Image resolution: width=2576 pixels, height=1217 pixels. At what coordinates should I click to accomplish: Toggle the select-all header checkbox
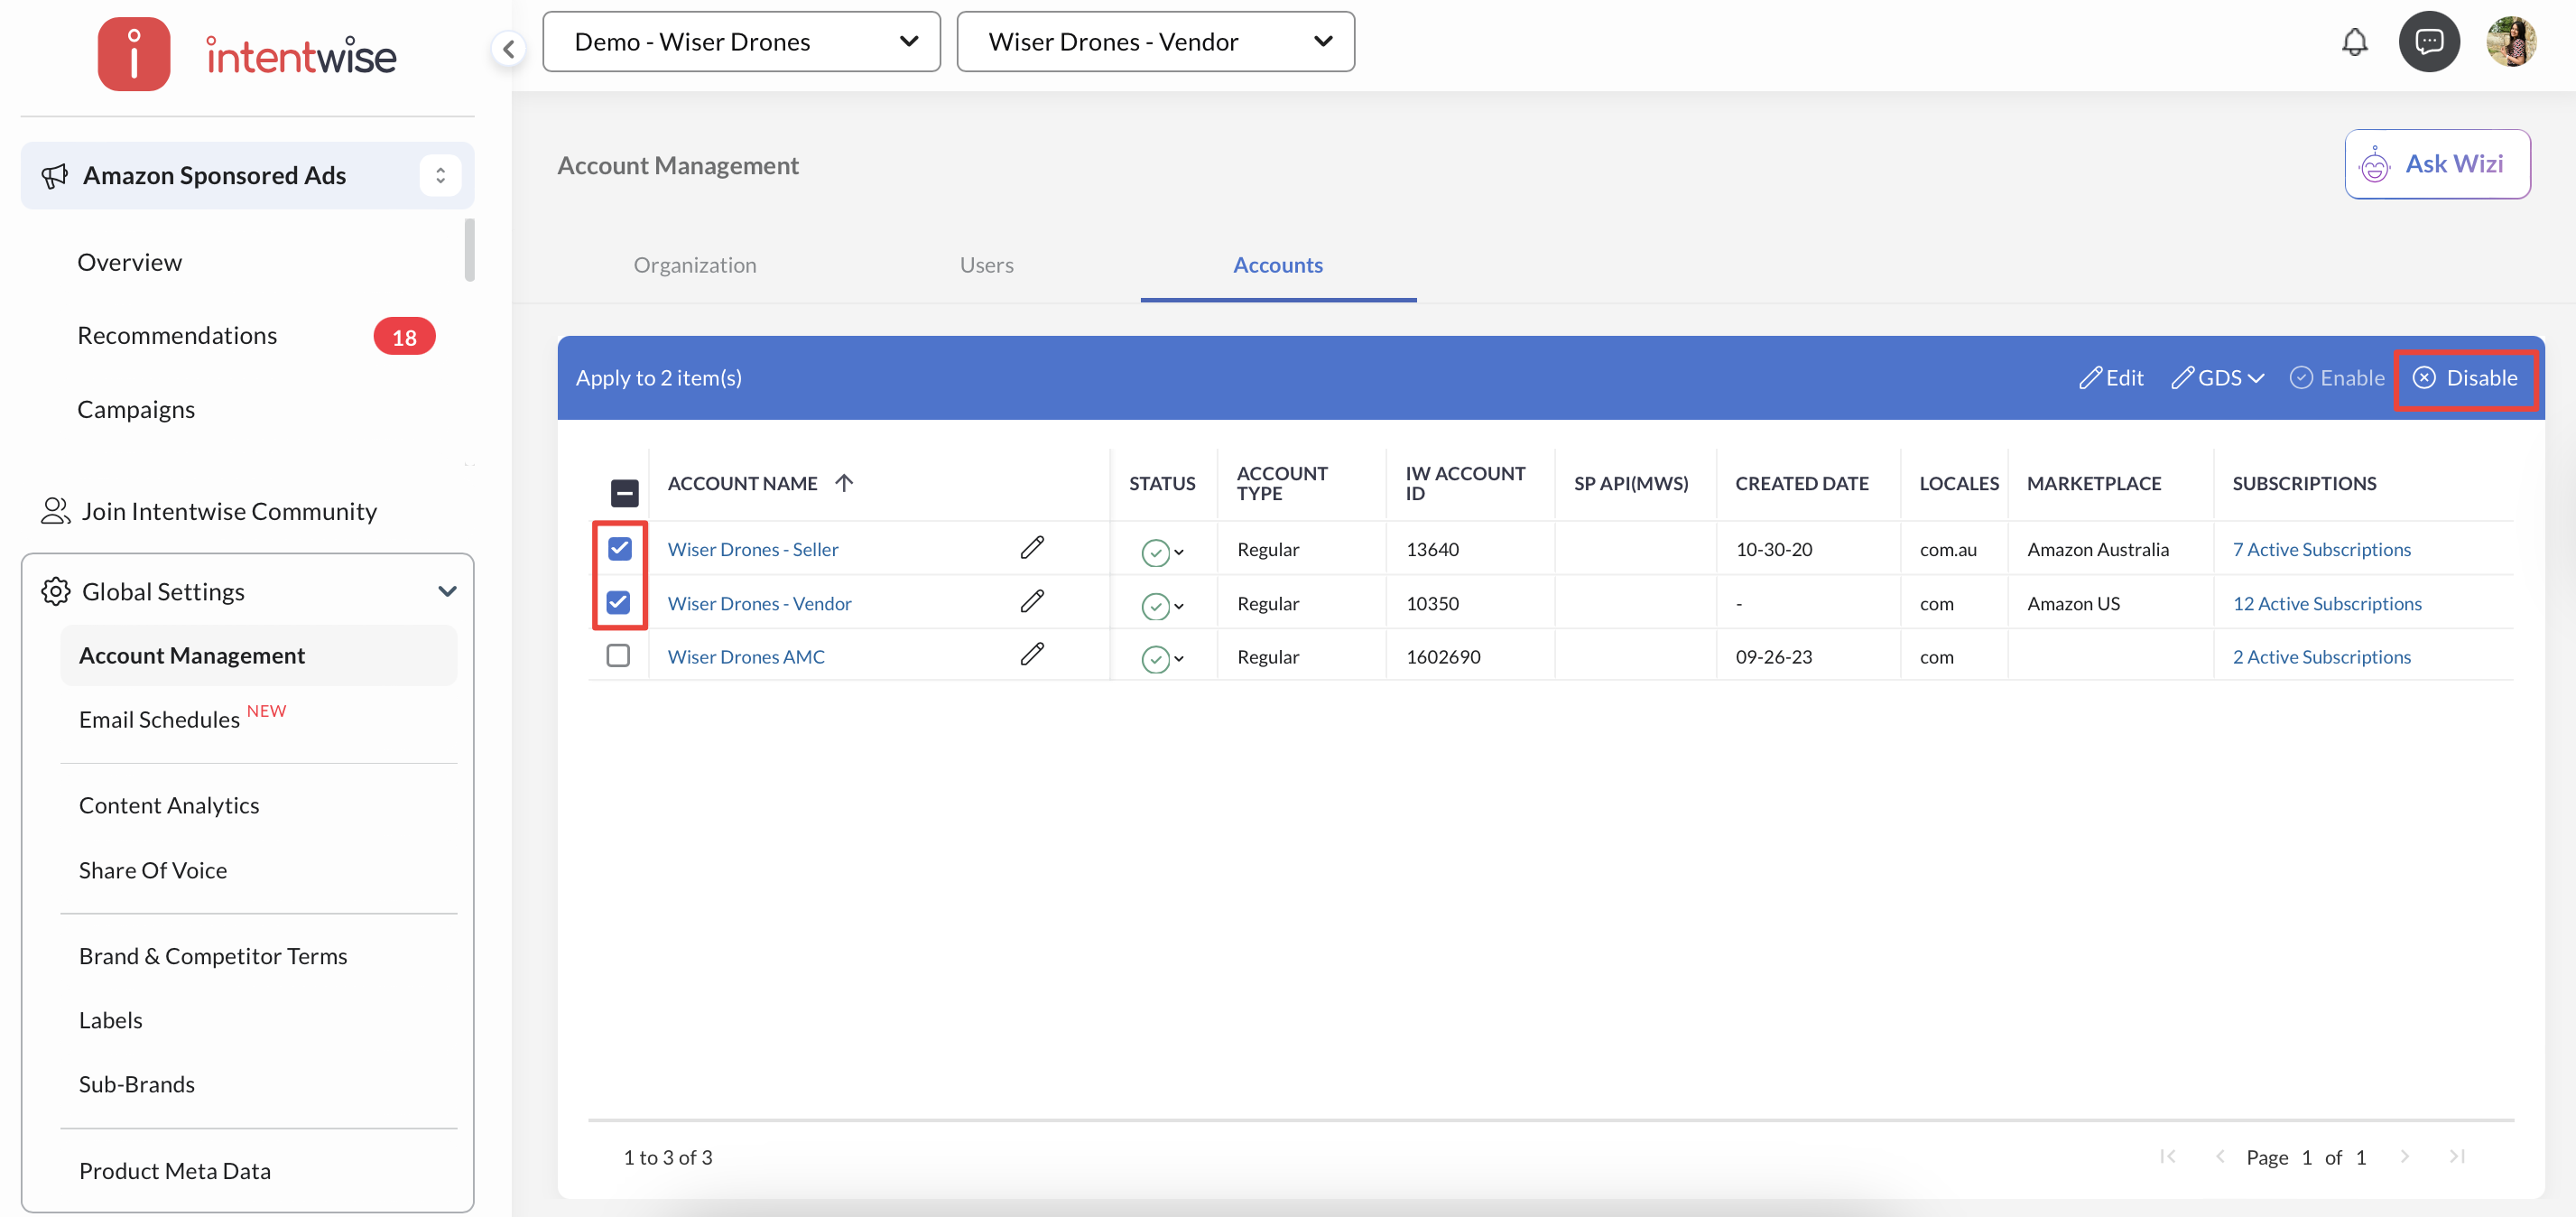624,492
